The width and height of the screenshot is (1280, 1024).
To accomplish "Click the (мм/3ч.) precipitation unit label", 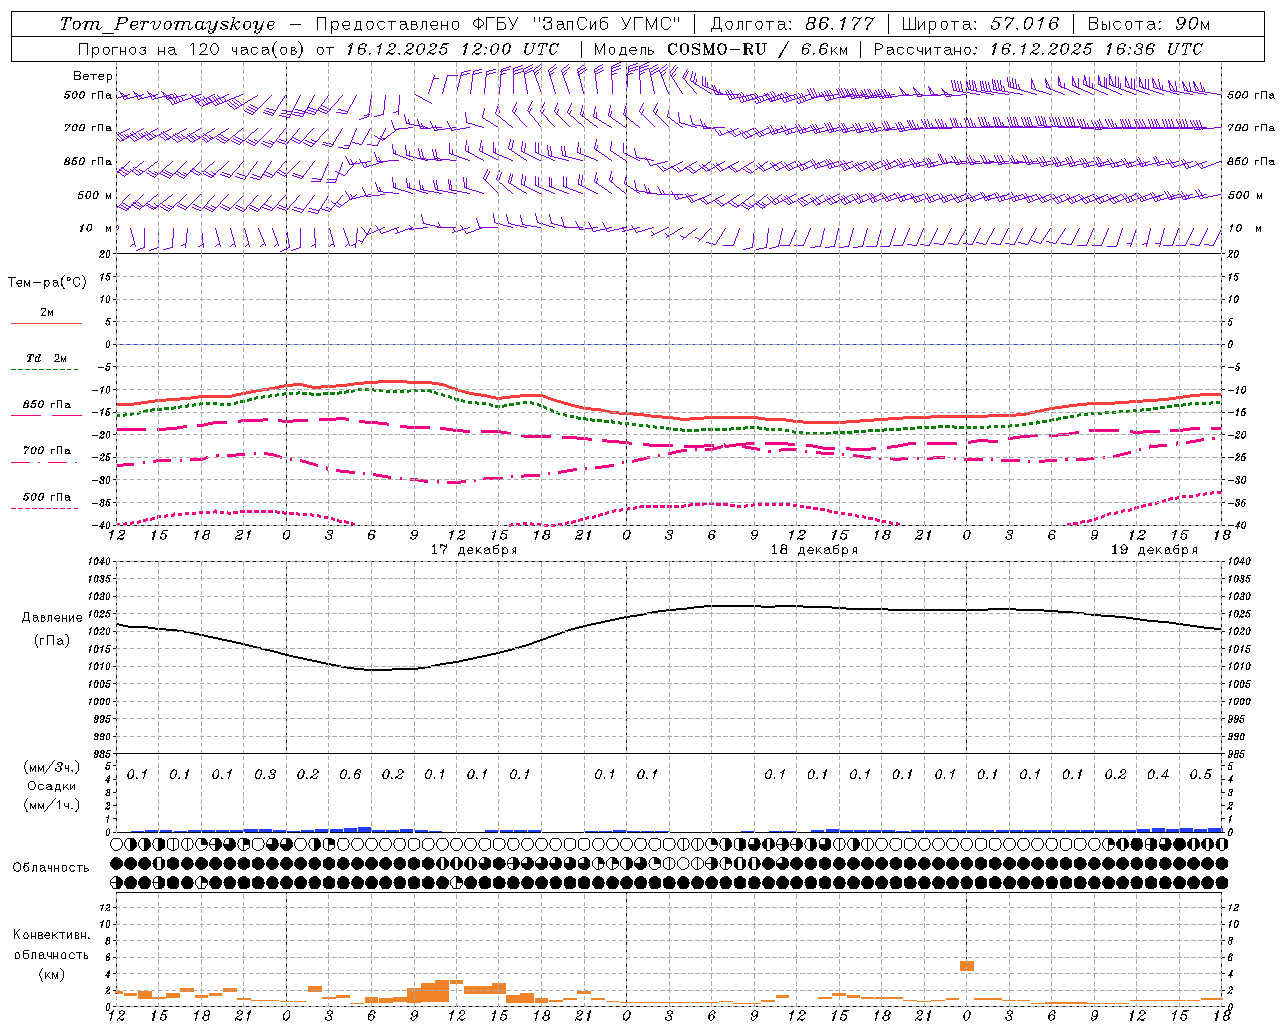I will [x=52, y=767].
